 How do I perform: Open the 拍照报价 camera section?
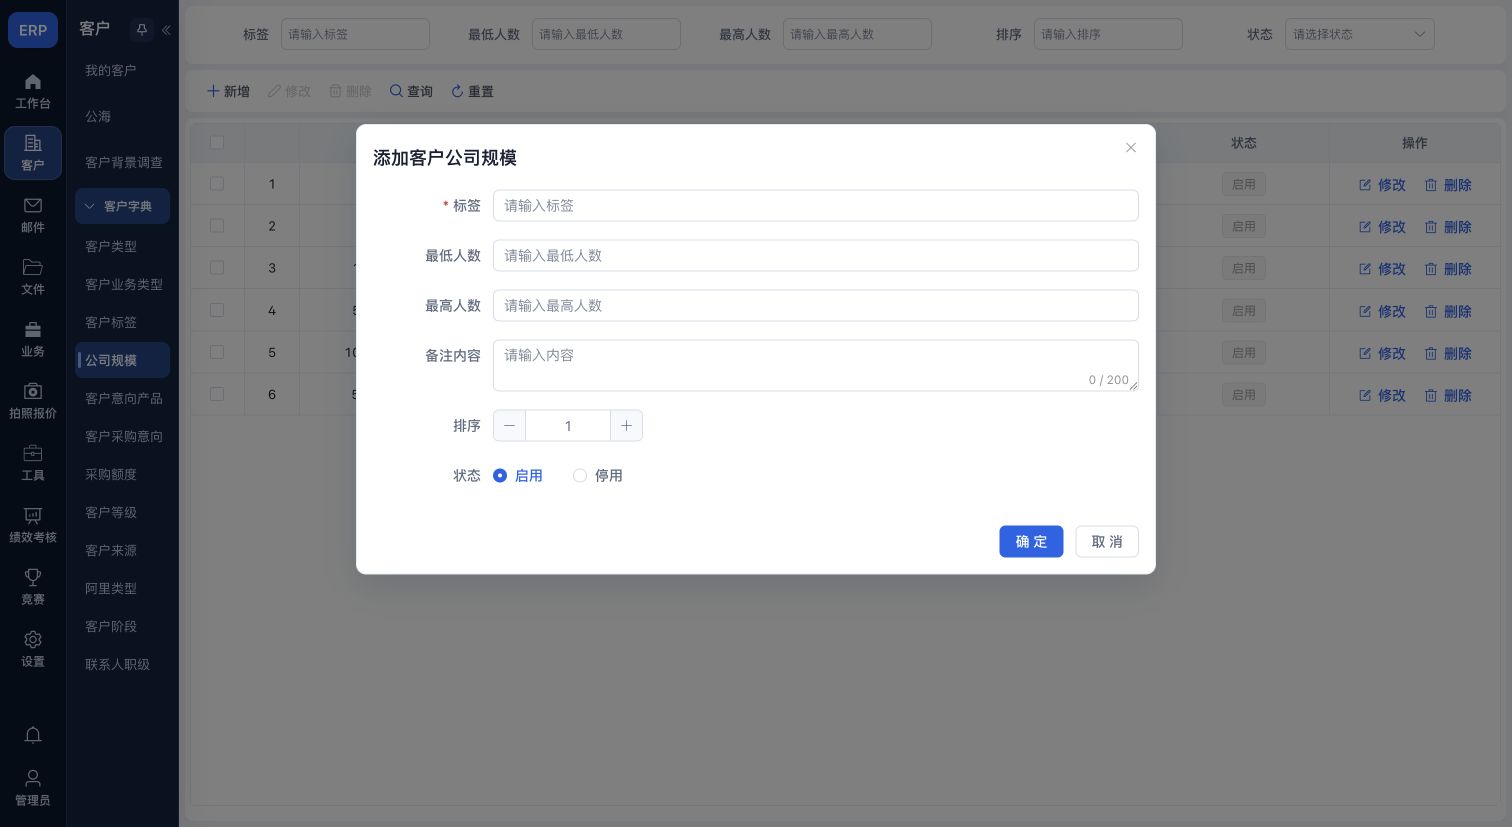tap(33, 401)
